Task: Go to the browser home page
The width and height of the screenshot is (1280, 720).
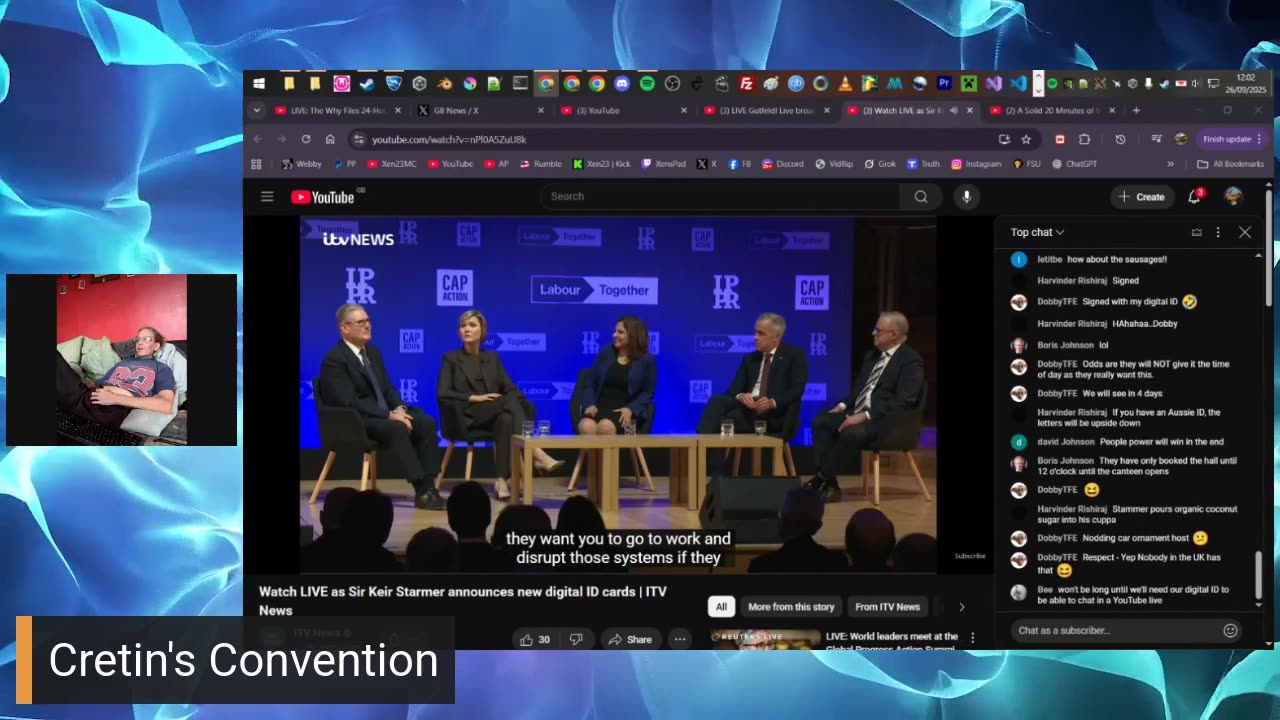Action: [x=330, y=139]
